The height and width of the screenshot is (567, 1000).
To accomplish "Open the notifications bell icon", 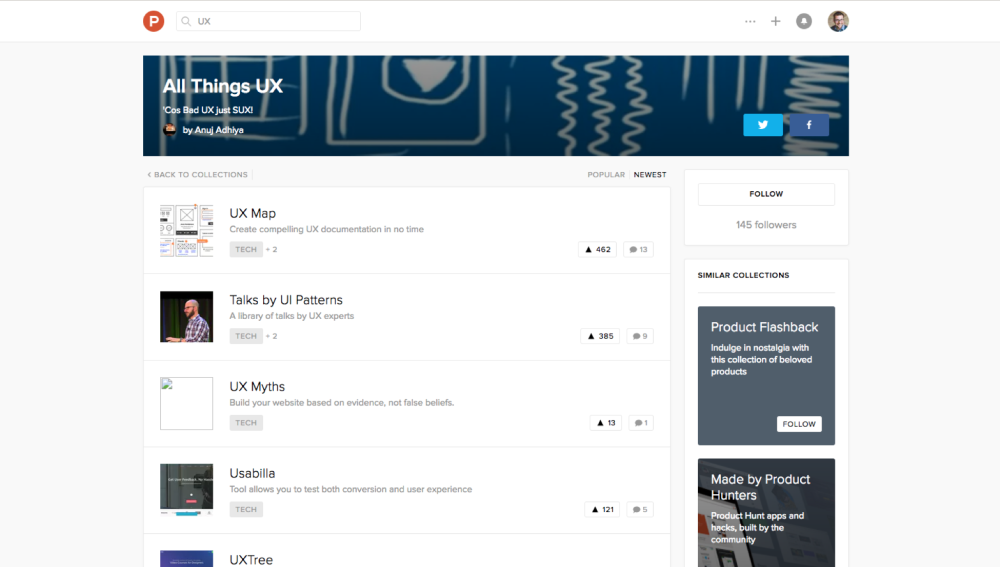I will click(804, 21).
